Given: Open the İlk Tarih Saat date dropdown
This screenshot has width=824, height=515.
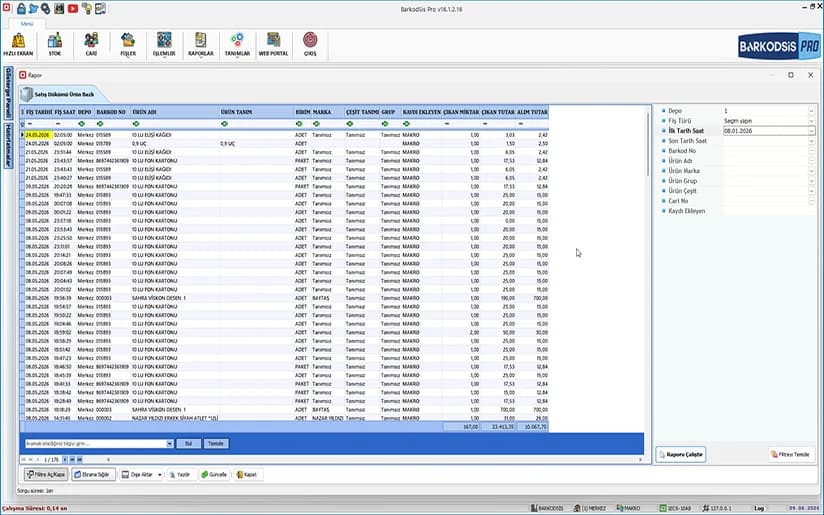Looking at the screenshot, I should coord(811,131).
